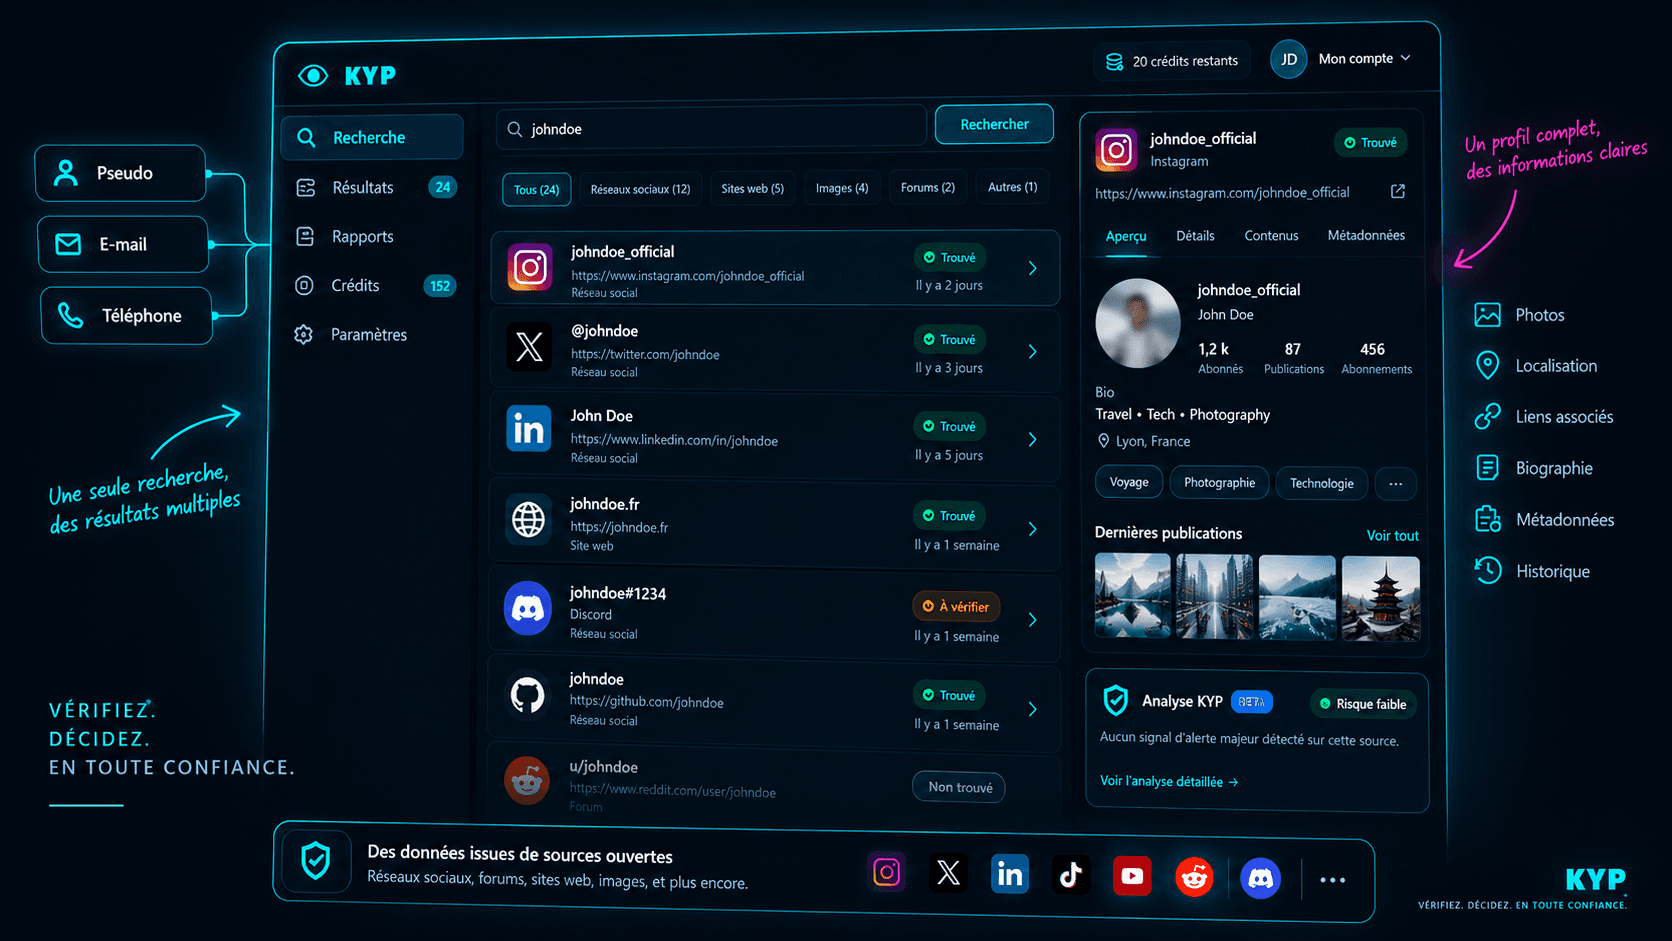Filter by Images (4) tab

(841, 188)
